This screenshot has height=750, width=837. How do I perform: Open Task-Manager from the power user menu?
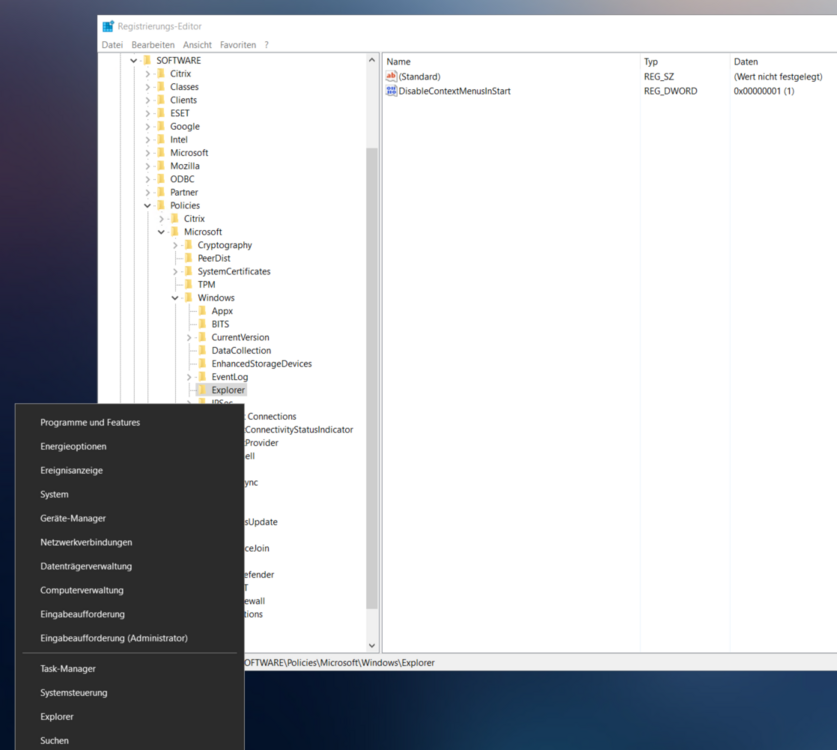tap(68, 668)
